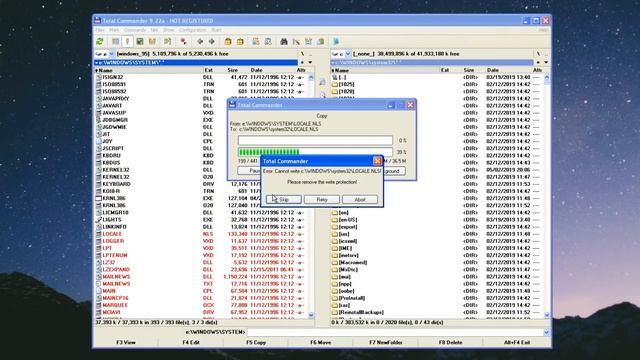
Task: Open the Show menu
Action: tap(169, 30)
